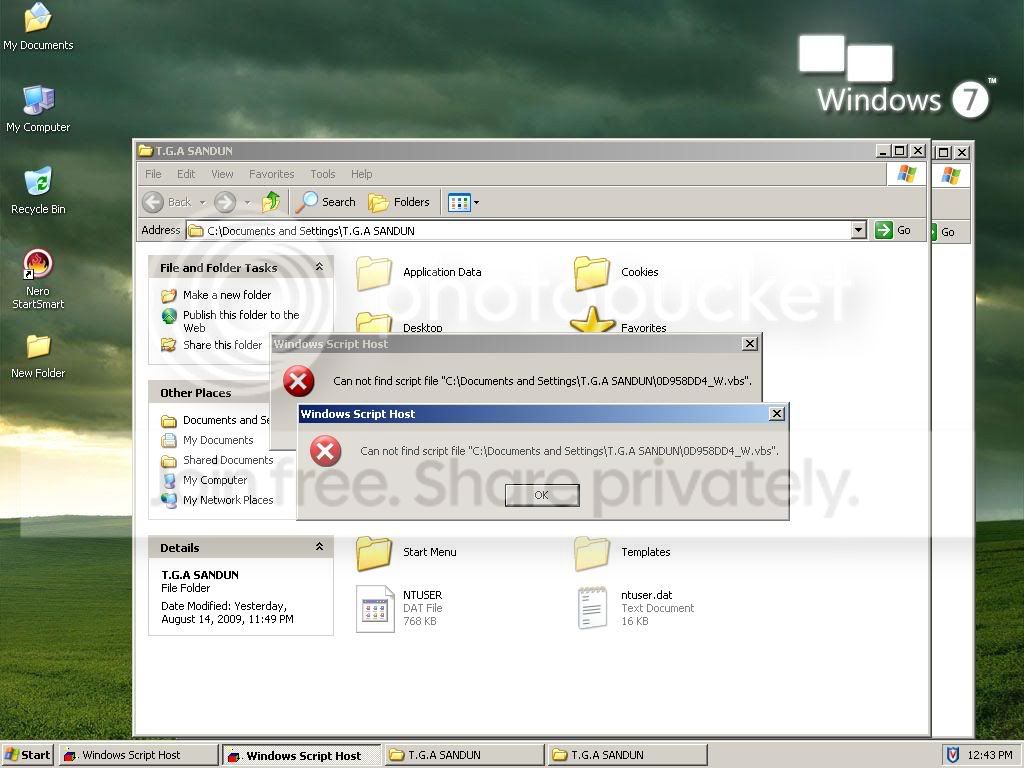Close the front Windows Script Host dialog
Image resolution: width=1024 pixels, height=768 pixels.
(x=776, y=413)
